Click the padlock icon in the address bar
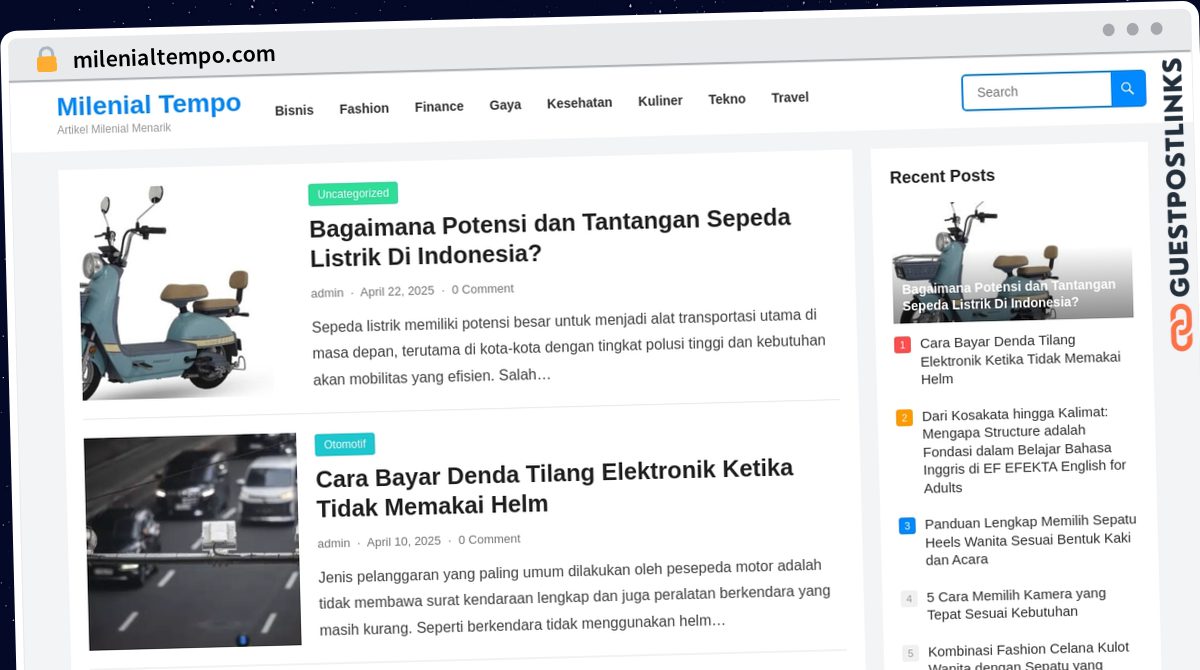 (x=45, y=59)
